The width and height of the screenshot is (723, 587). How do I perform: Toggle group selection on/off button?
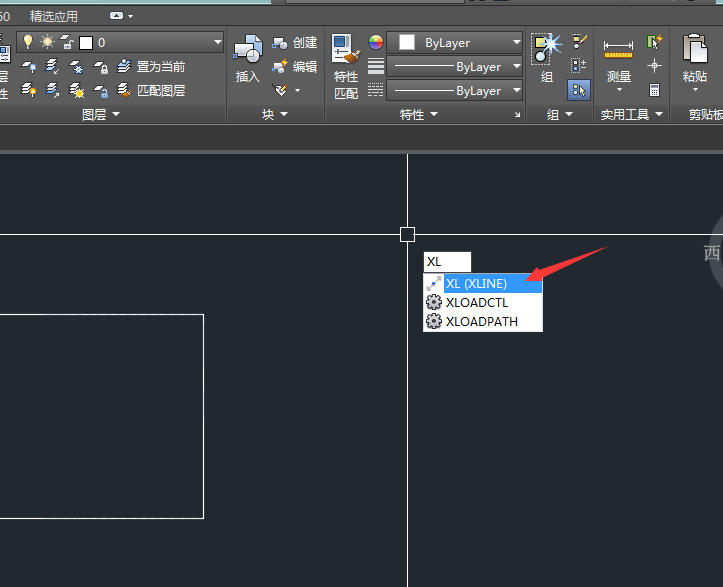click(x=578, y=90)
